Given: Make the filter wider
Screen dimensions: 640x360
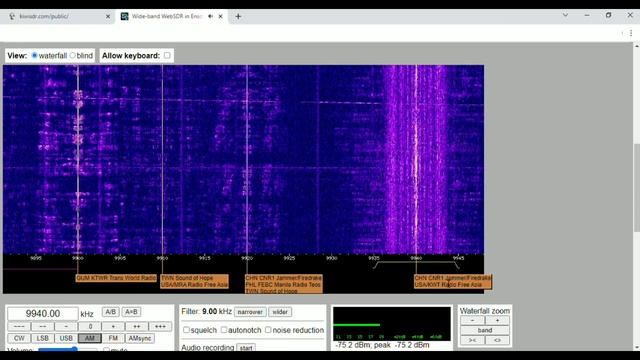Looking at the screenshot, I should pos(280,312).
